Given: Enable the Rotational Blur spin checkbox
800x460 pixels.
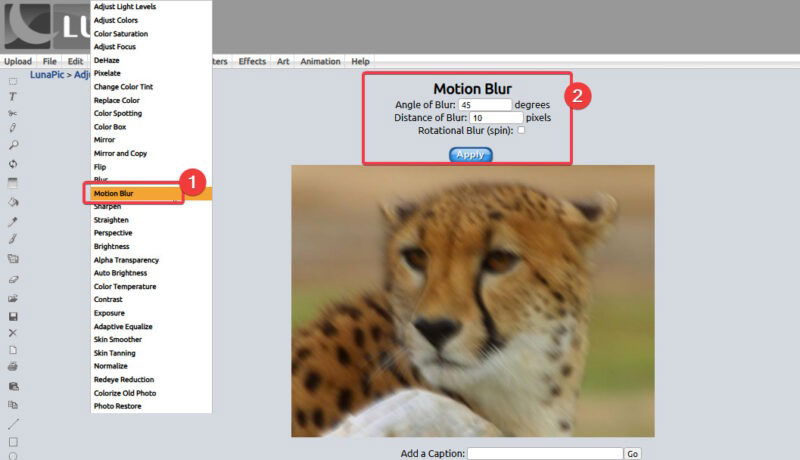Looking at the screenshot, I should tap(521, 131).
